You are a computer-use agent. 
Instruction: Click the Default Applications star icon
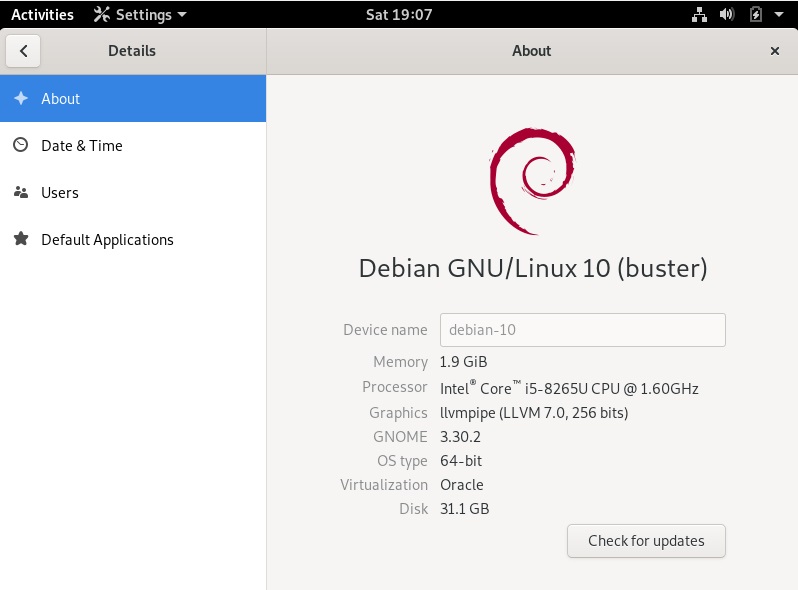tap(21, 239)
